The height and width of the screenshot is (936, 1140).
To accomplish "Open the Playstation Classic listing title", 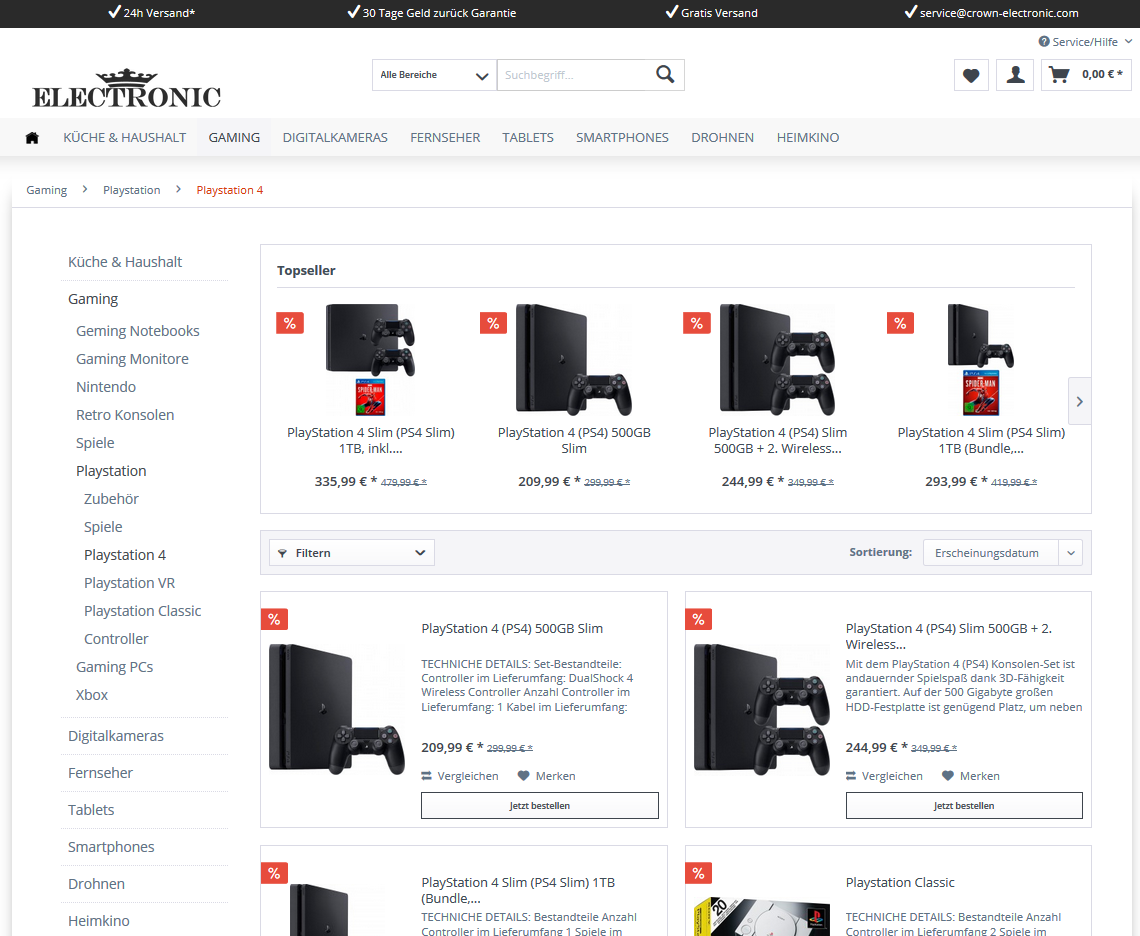I will pos(900,882).
